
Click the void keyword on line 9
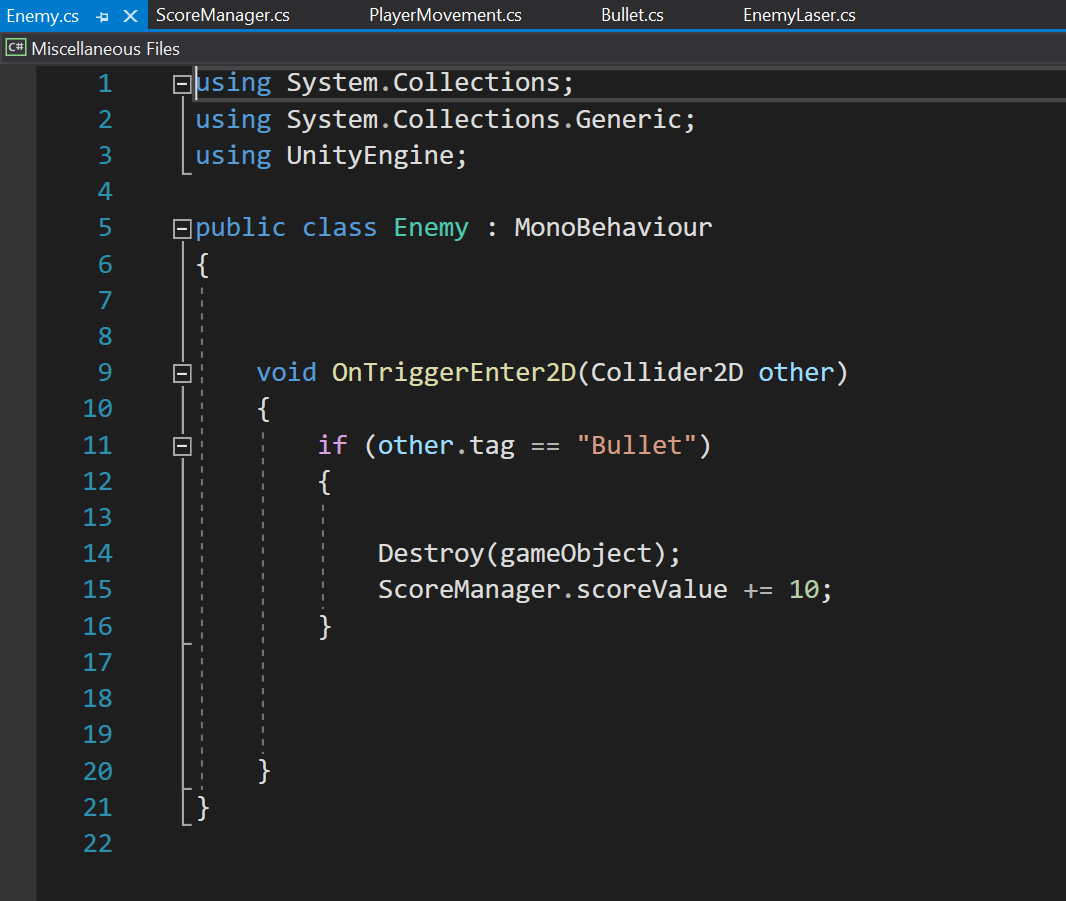tap(286, 373)
